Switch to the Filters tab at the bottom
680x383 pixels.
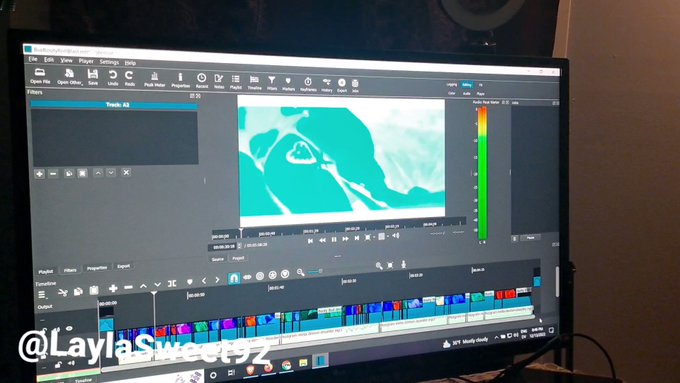70,270
